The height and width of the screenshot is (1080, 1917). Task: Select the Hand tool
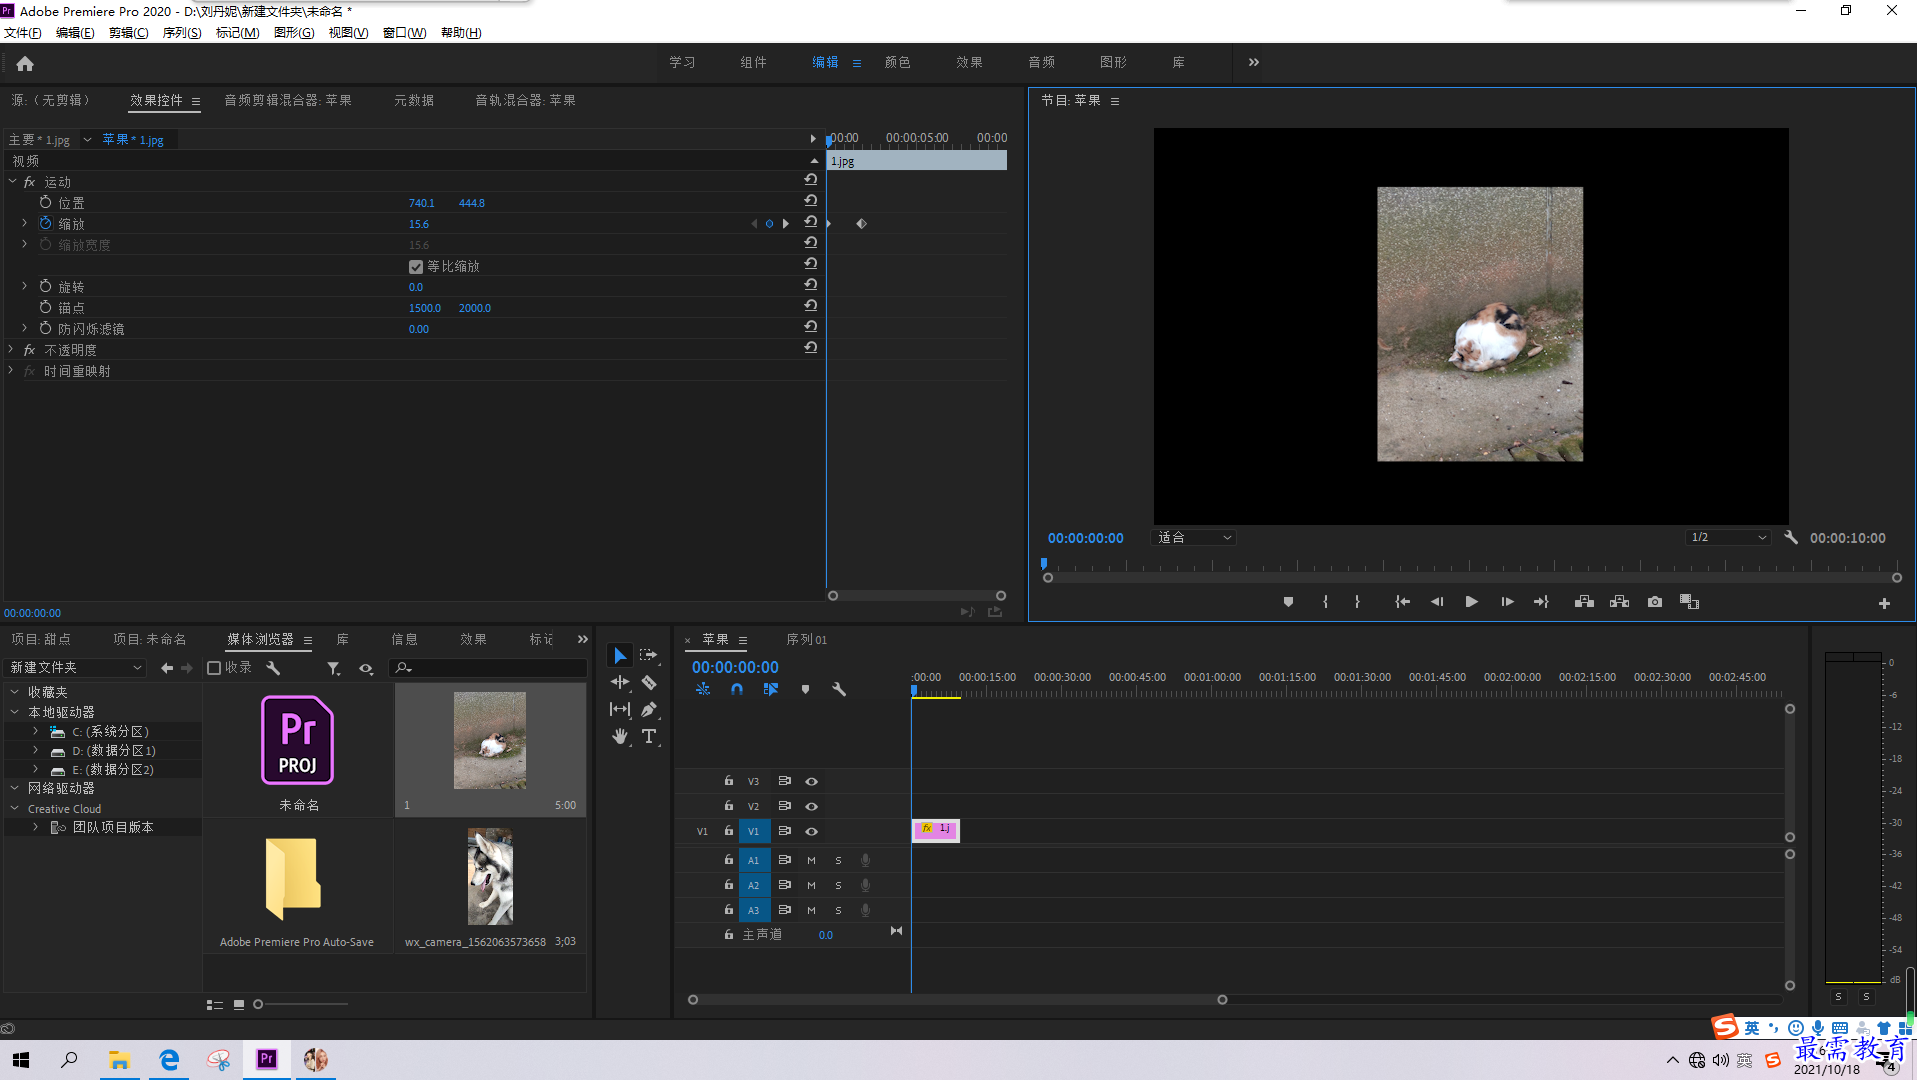pyautogui.click(x=620, y=736)
